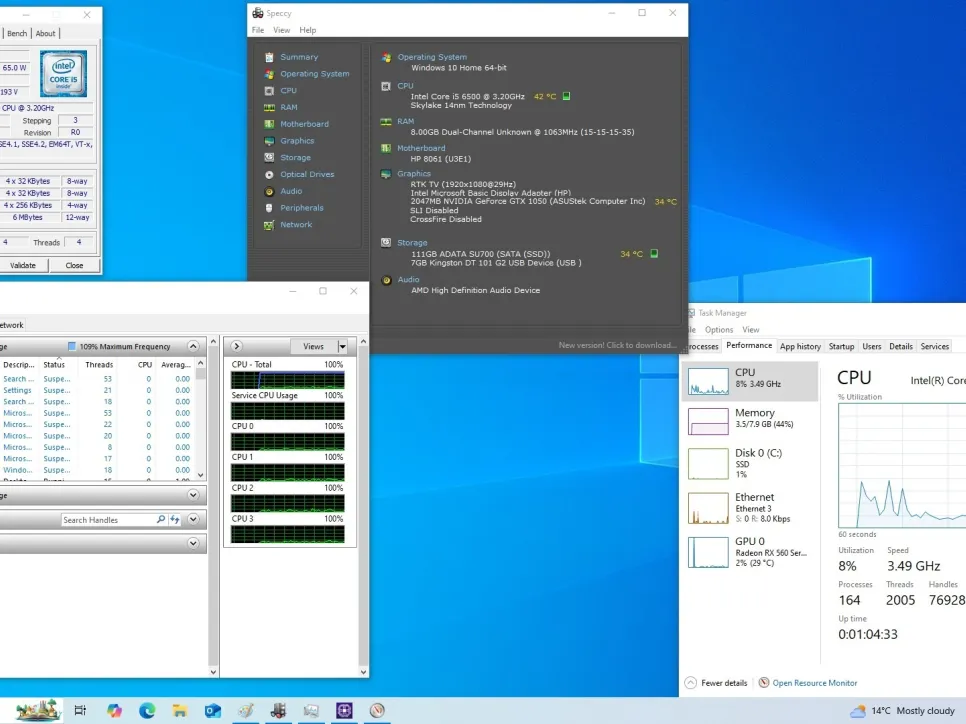Viewport: 966px width, 724px height.
Task: Switch to Users tab in Task Manager
Action: pyautogui.click(x=871, y=346)
